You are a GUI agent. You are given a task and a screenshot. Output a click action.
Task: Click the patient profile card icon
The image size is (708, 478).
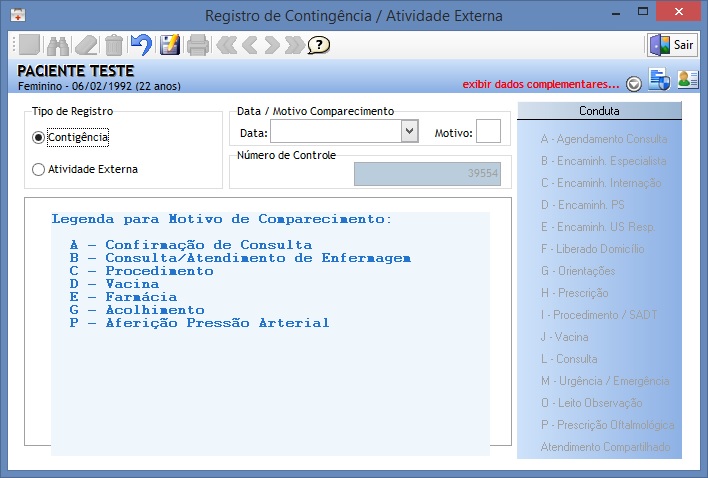tap(688, 79)
